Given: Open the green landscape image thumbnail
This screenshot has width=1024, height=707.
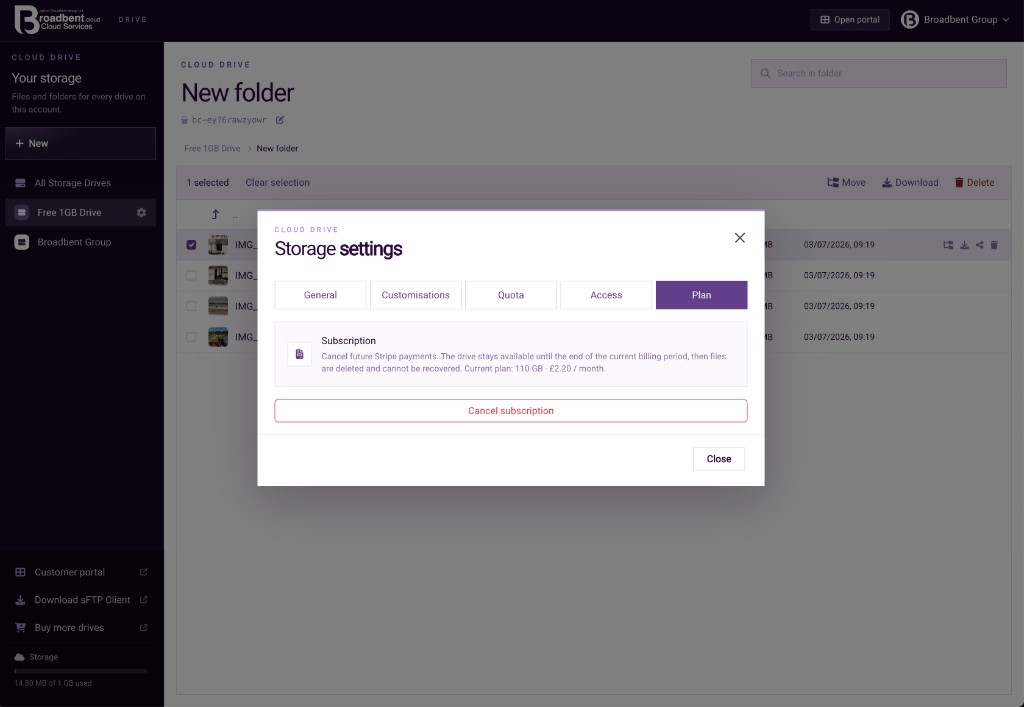Looking at the screenshot, I should 218,337.
